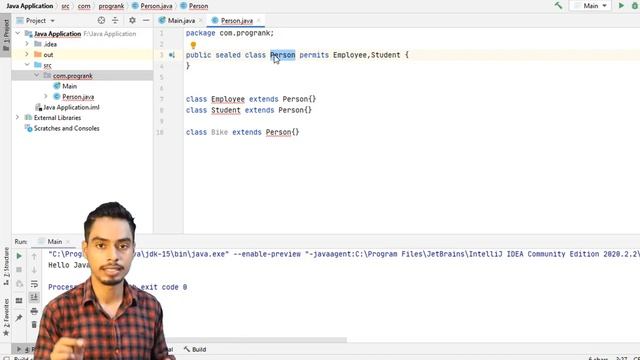Open the Structure side tool tab
The width and height of the screenshot is (640, 360).
point(6,266)
